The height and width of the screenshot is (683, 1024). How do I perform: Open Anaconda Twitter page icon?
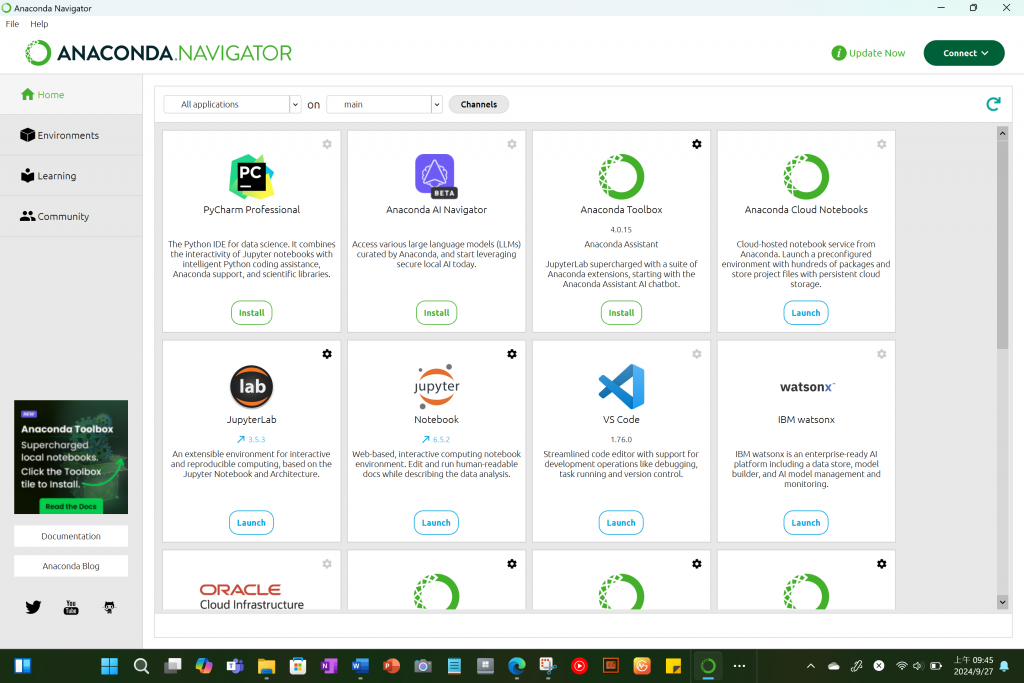click(x=33, y=607)
